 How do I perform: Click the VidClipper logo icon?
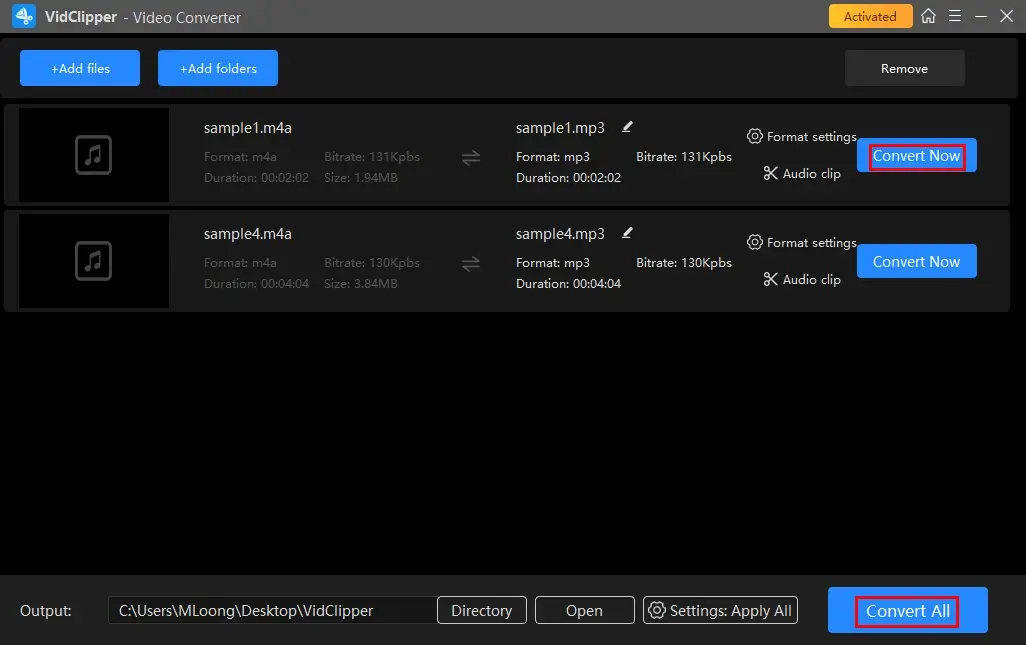(x=24, y=17)
